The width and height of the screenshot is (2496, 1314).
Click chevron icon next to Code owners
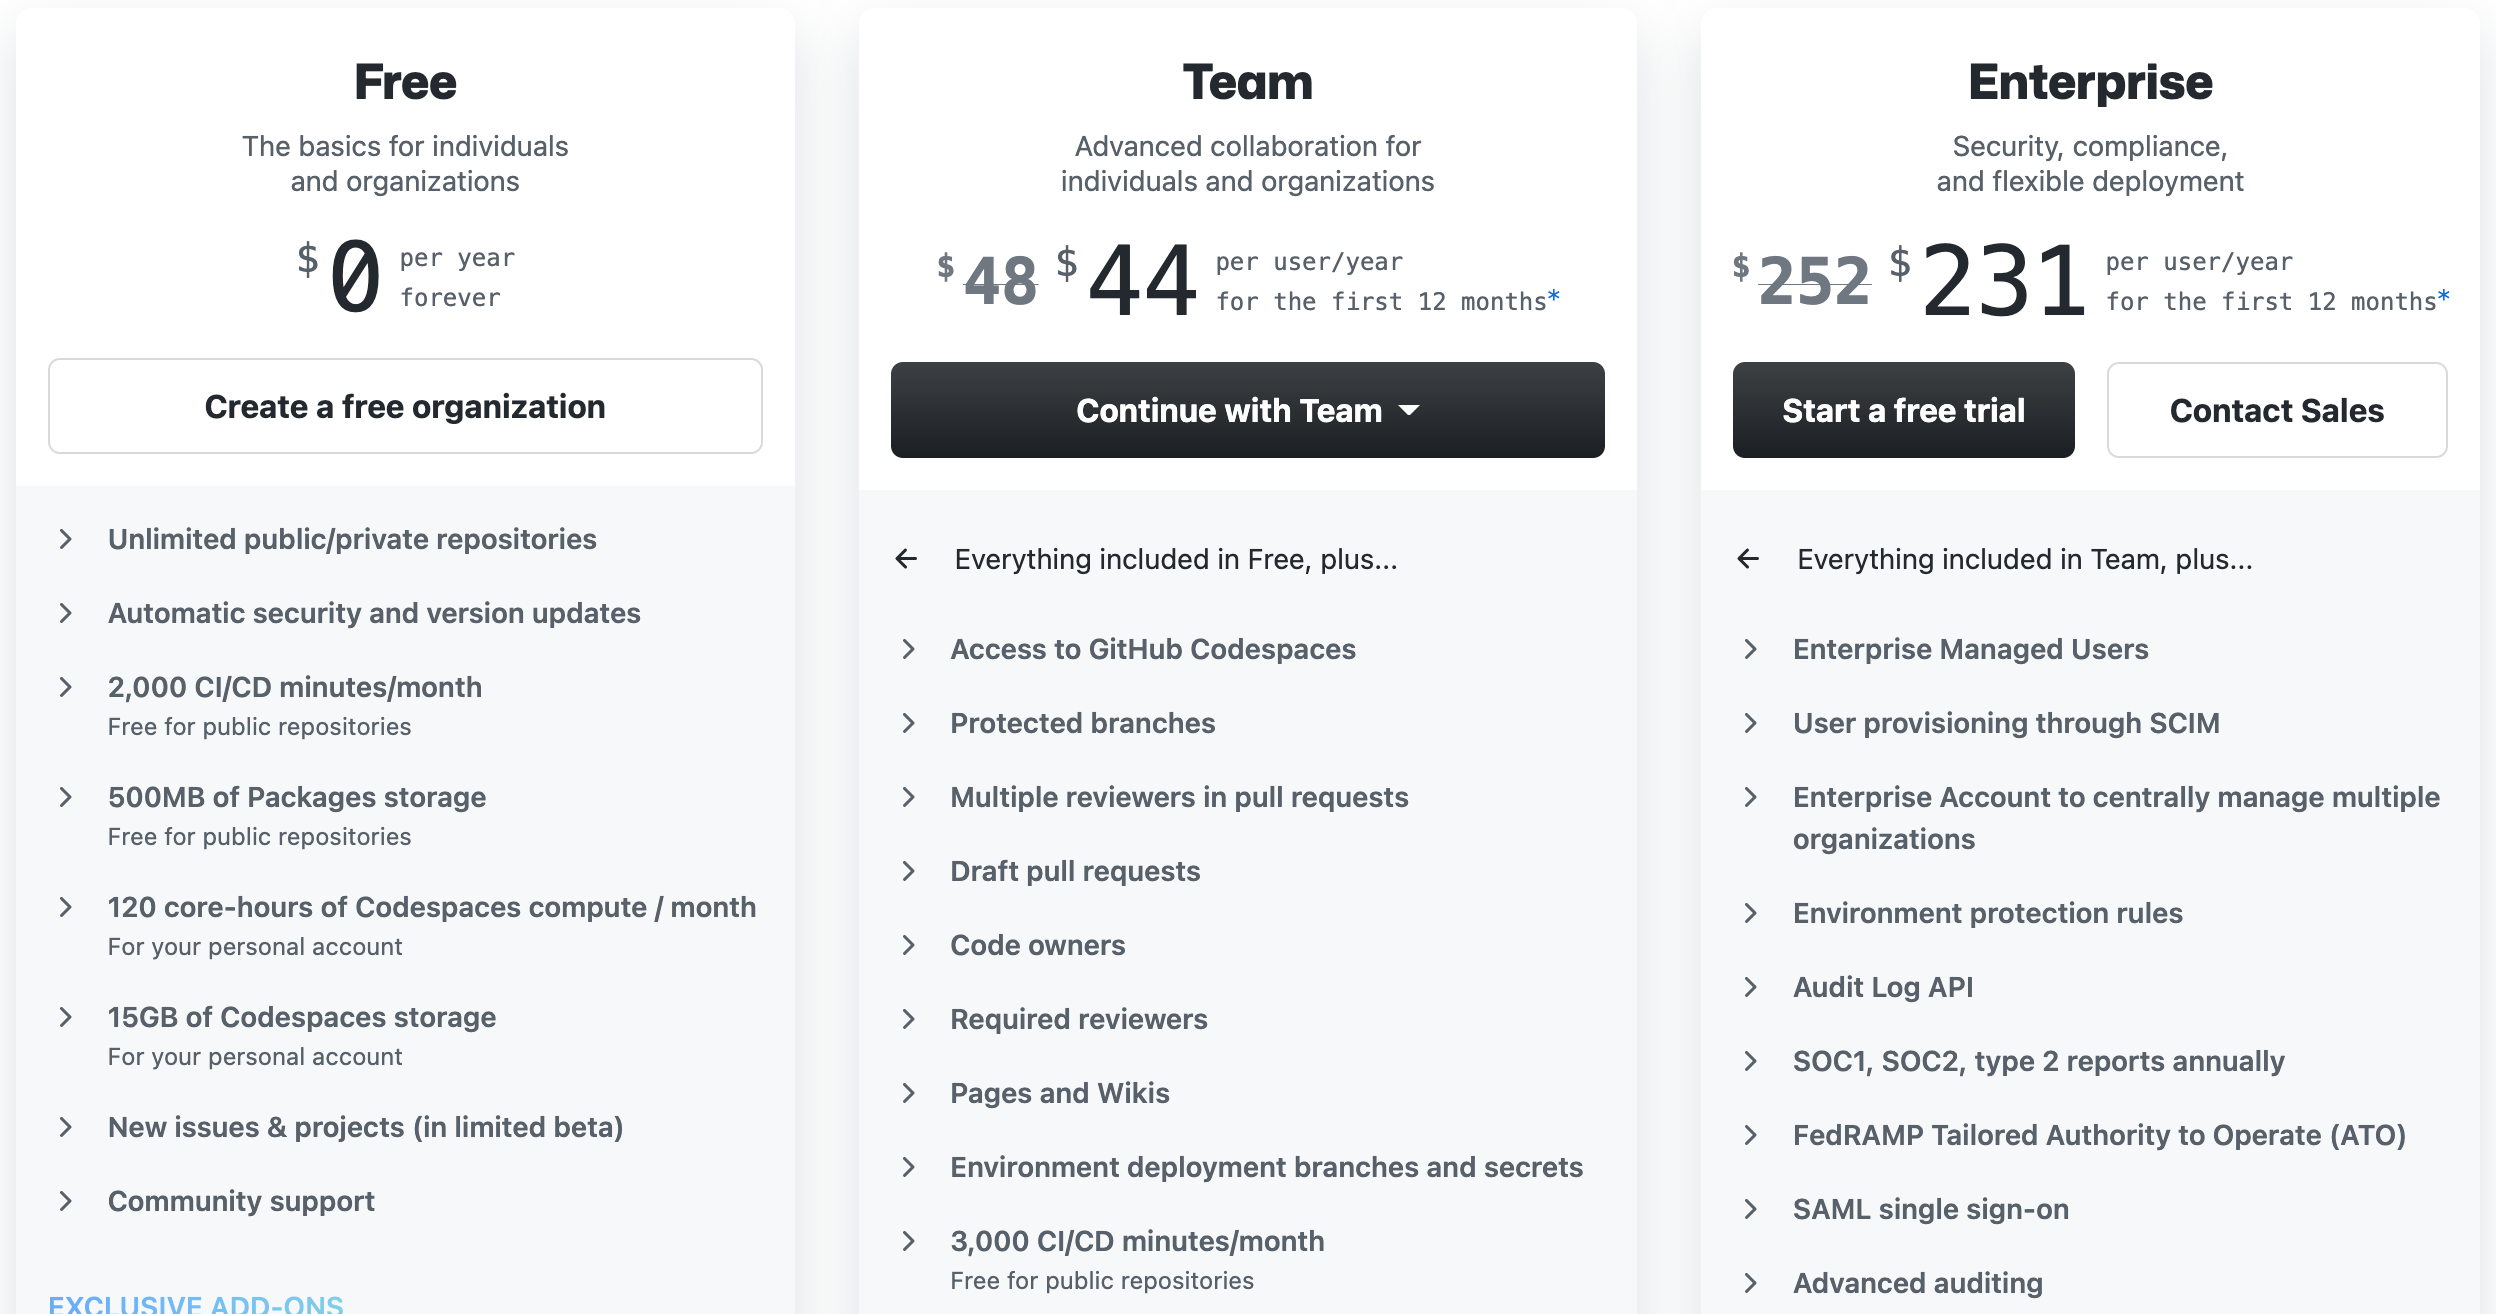click(908, 945)
